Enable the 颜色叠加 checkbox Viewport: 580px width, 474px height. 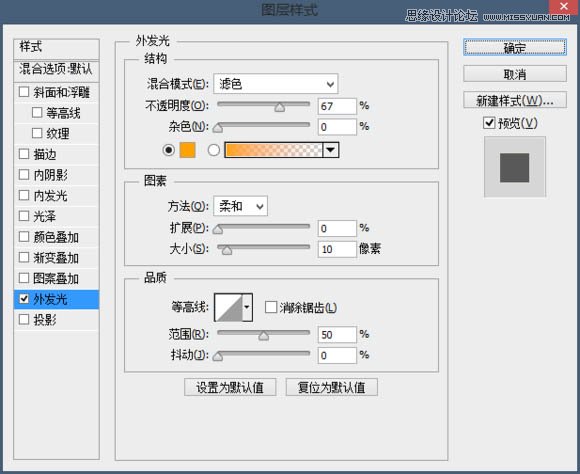(24, 236)
